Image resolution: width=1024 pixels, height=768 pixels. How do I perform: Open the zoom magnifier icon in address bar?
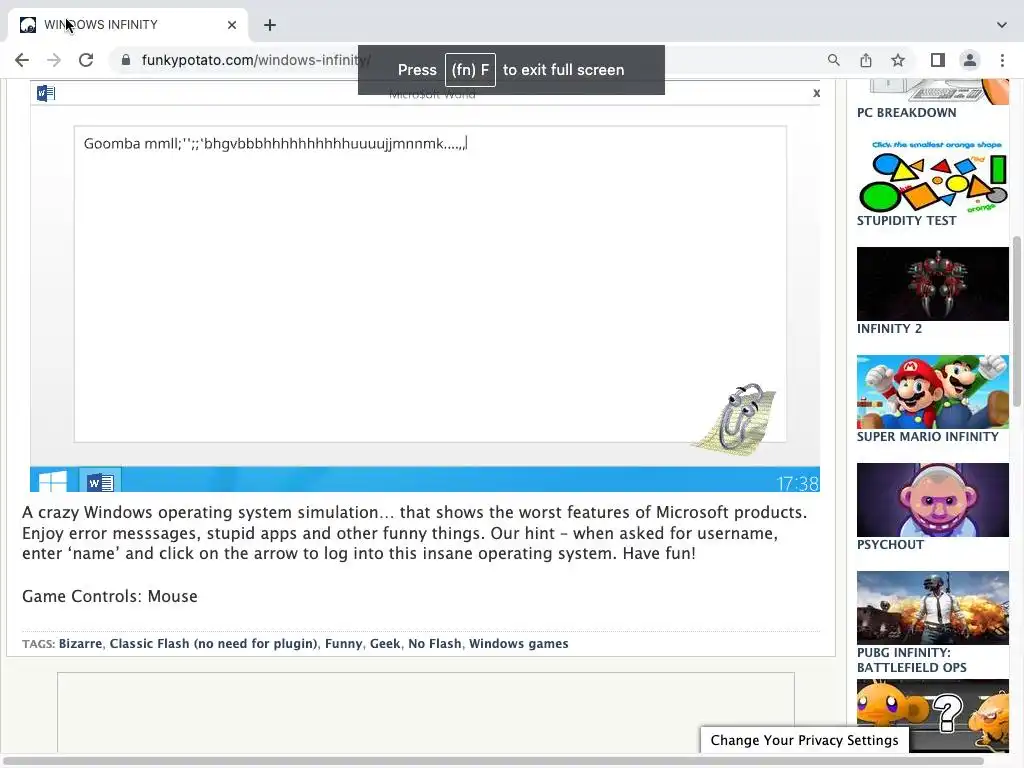point(833,60)
